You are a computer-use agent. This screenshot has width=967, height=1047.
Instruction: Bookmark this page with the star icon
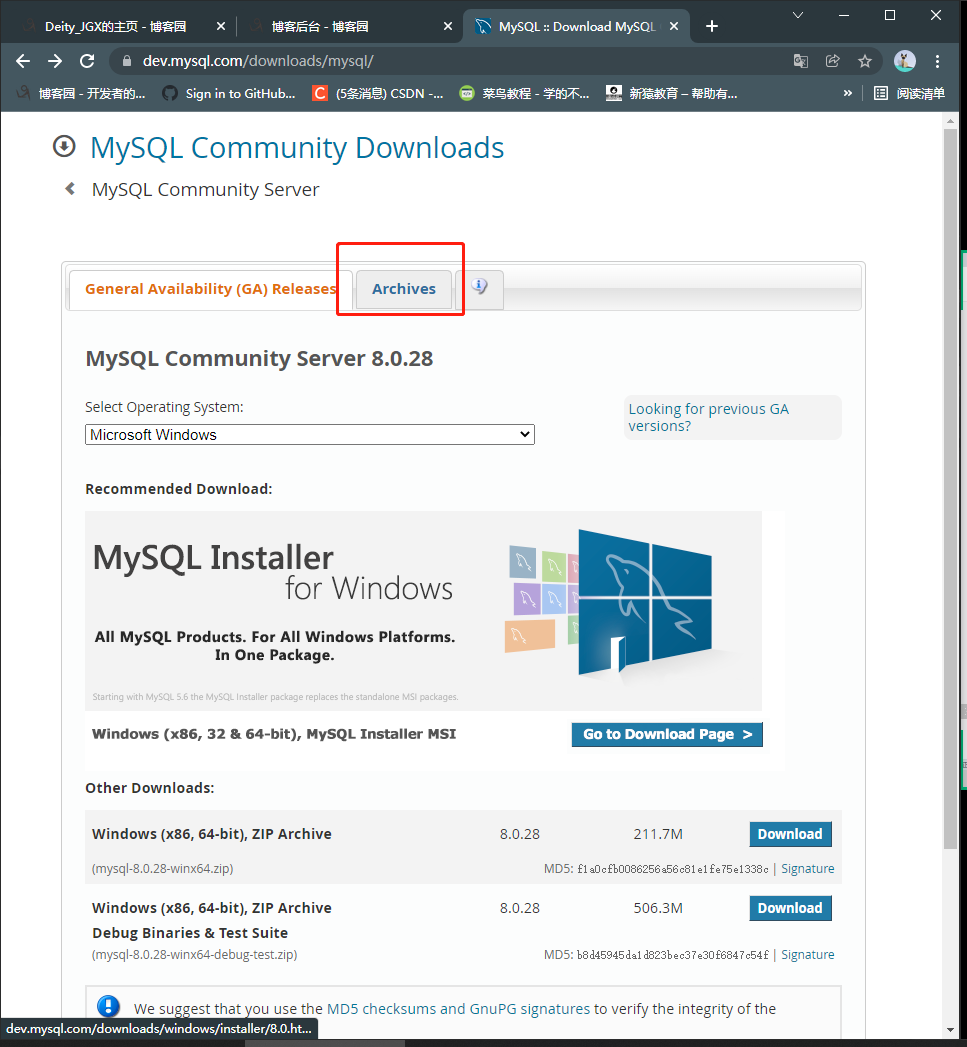(865, 61)
